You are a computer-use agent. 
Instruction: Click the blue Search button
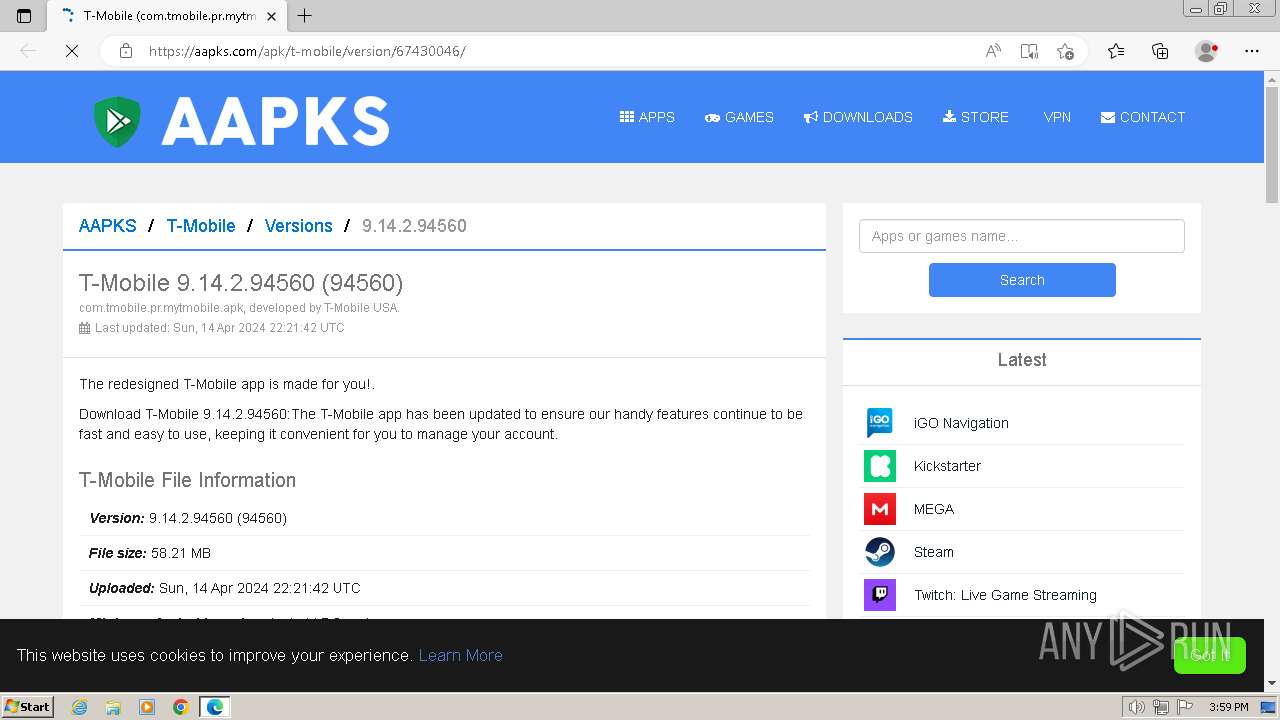pos(1022,280)
